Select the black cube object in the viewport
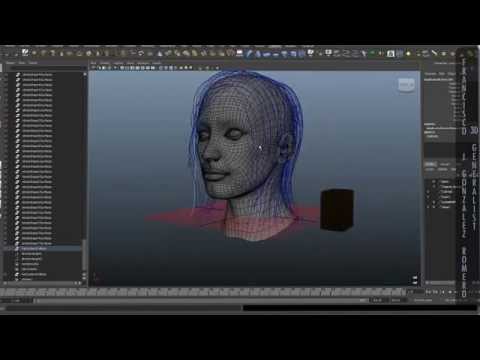Image resolution: width=480 pixels, height=360 pixels. (337, 210)
